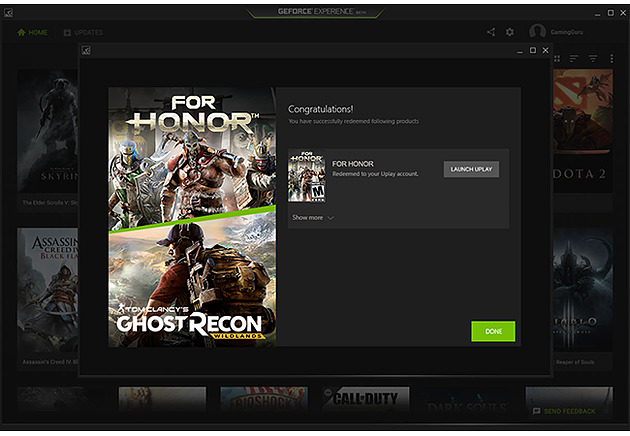Switch to grid view icon
630x436 pixels.
[557, 59]
